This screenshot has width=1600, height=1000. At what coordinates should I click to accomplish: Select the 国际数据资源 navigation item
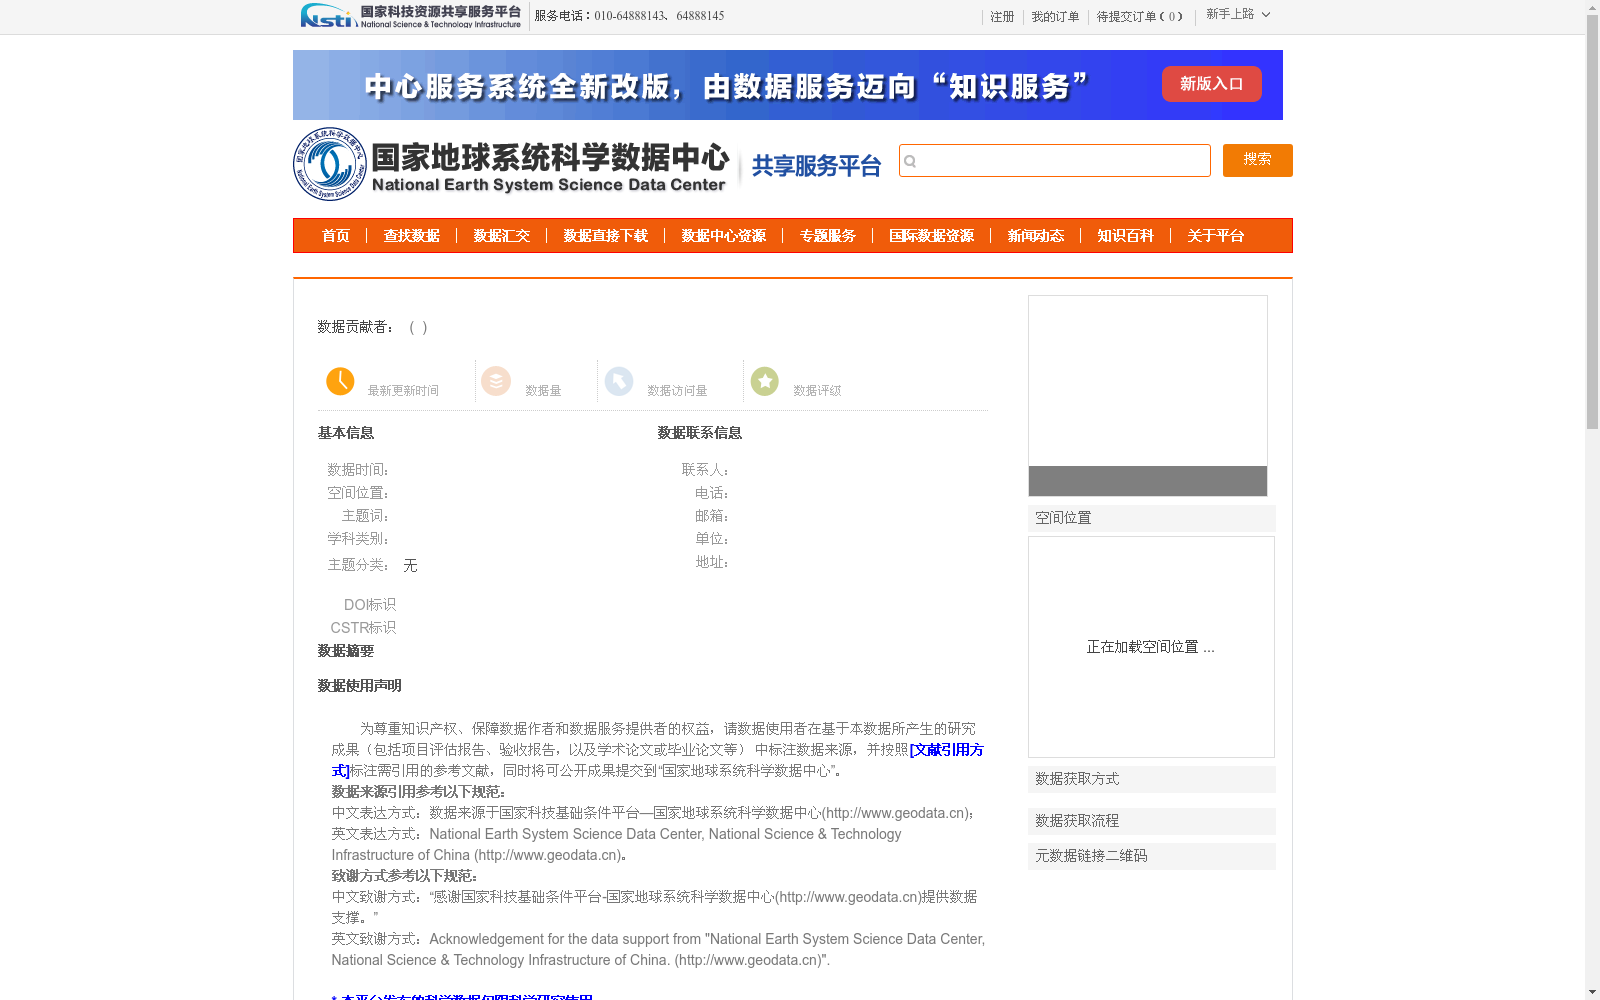click(x=932, y=236)
